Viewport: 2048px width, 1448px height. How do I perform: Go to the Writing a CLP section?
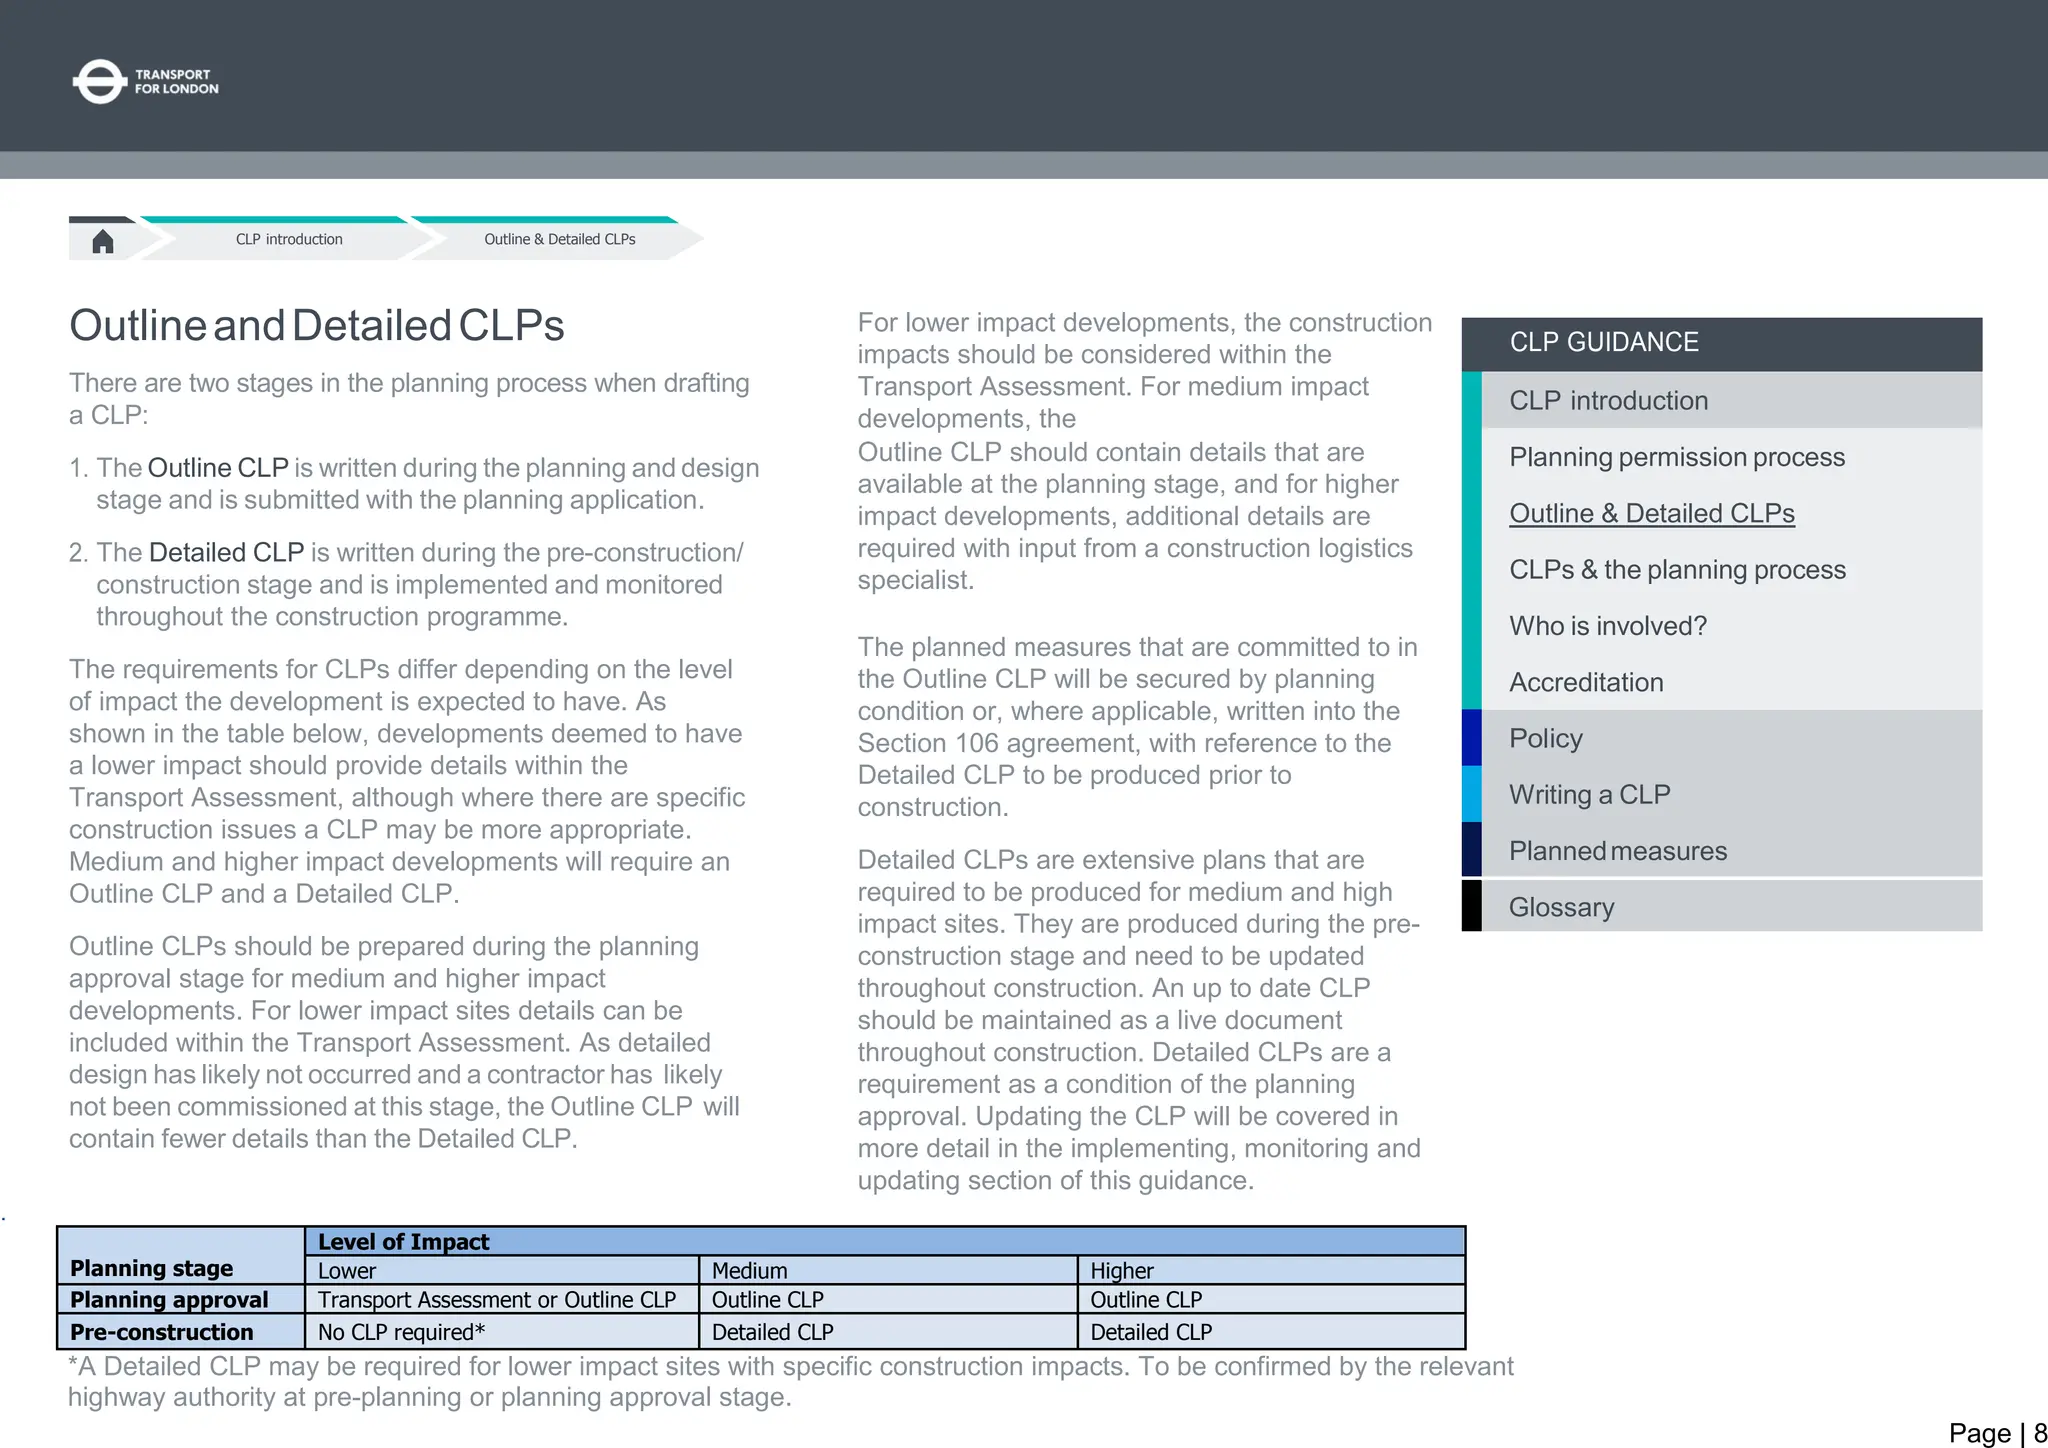(1589, 795)
